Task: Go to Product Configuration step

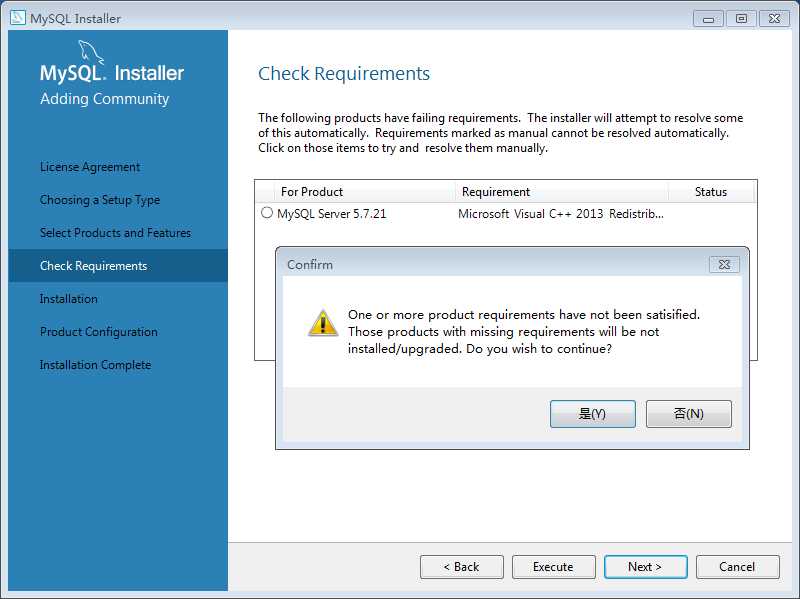Action: pos(98,332)
